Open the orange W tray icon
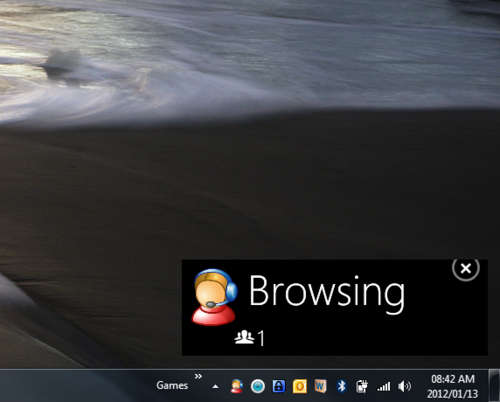The image size is (500, 402). click(320, 386)
